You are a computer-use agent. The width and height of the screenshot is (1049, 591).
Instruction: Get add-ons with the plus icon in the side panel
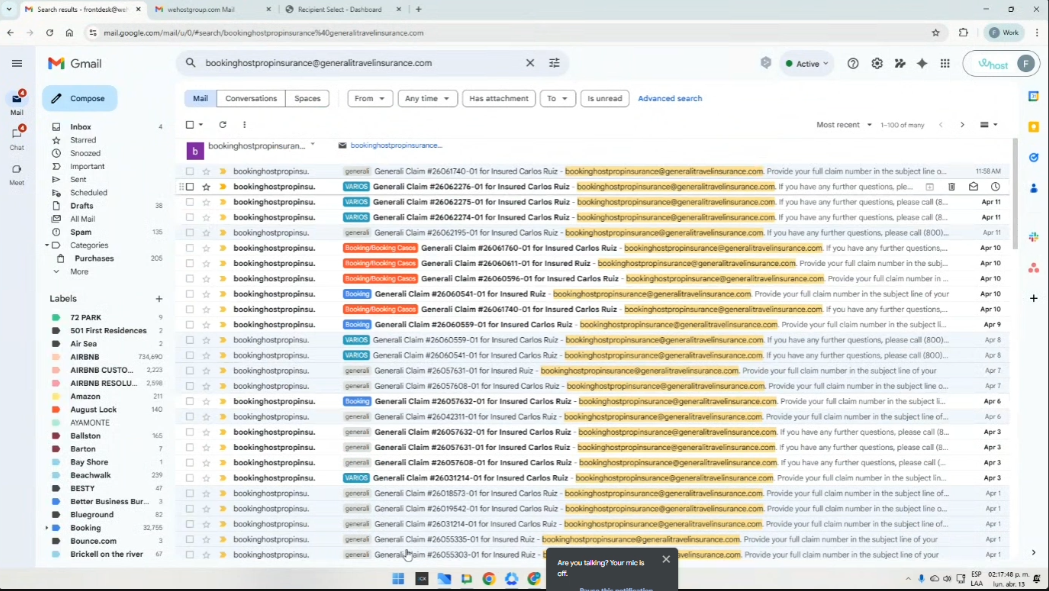1034,298
